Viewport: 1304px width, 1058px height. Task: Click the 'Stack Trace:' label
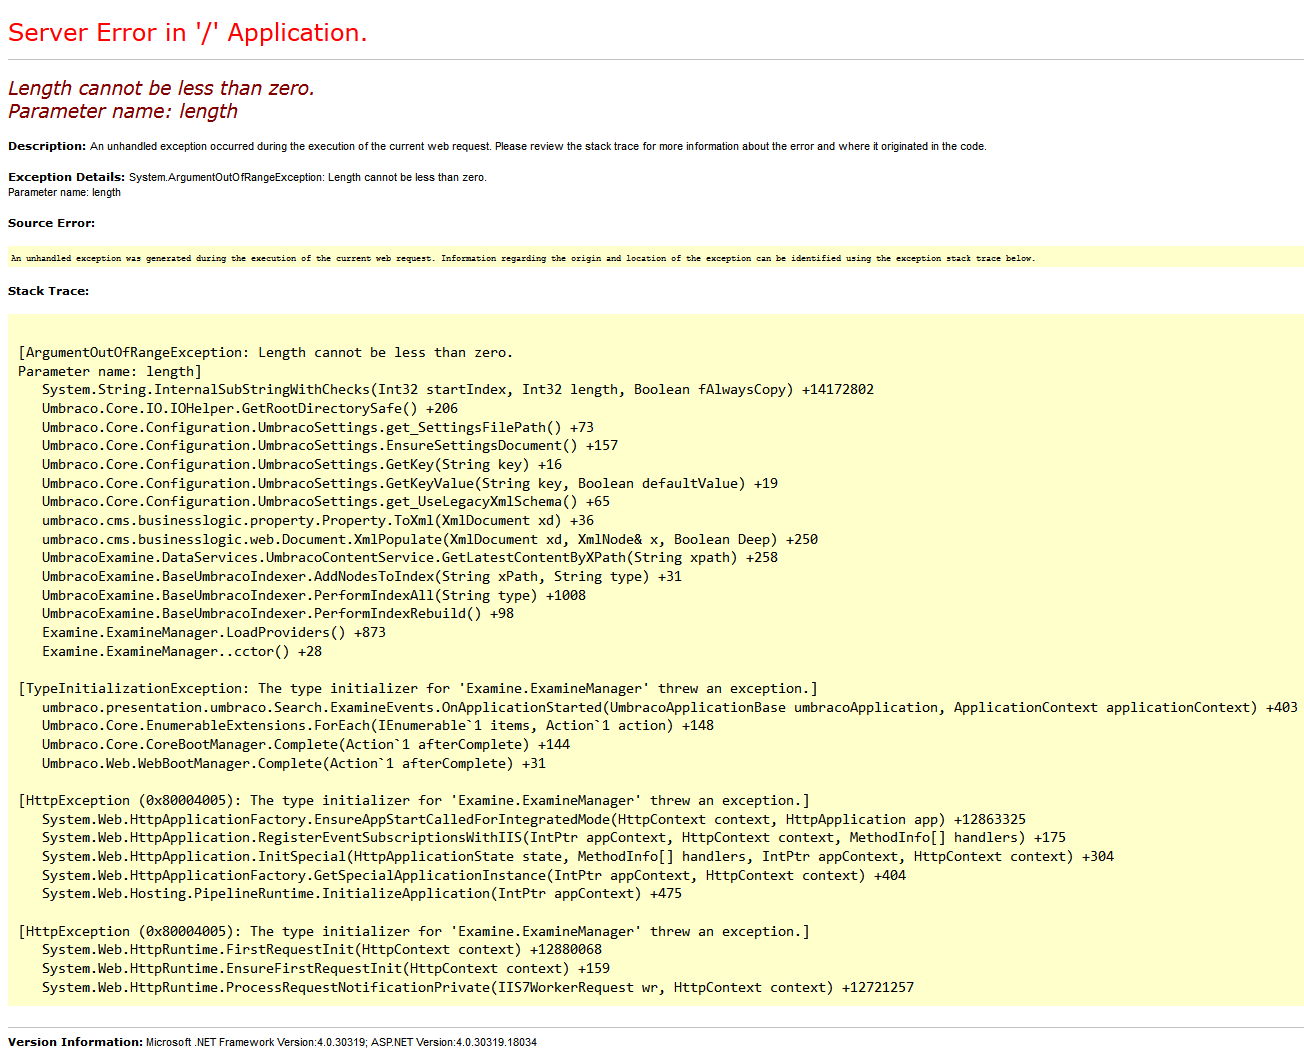click(x=49, y=291)
